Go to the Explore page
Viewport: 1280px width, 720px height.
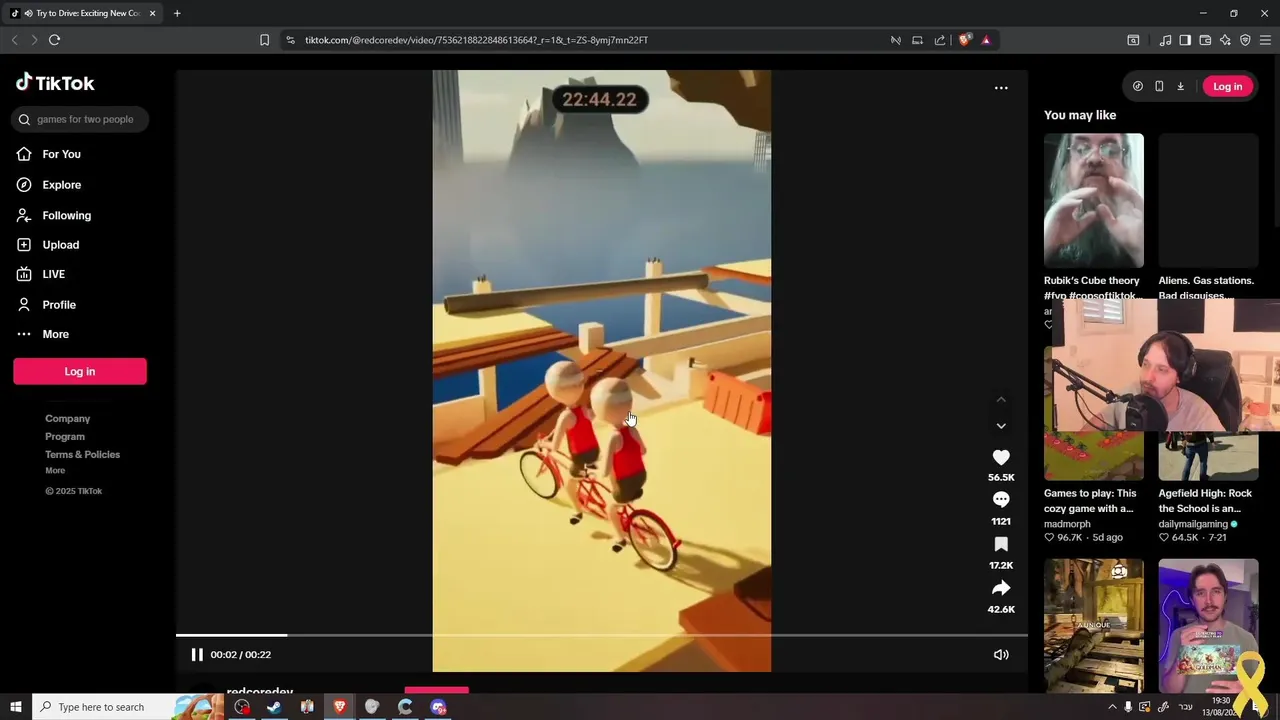49,185
